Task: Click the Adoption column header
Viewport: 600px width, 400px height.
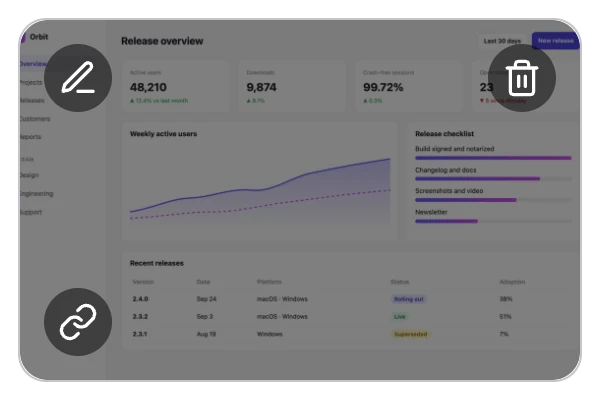Action: click(x=512, y=282)
